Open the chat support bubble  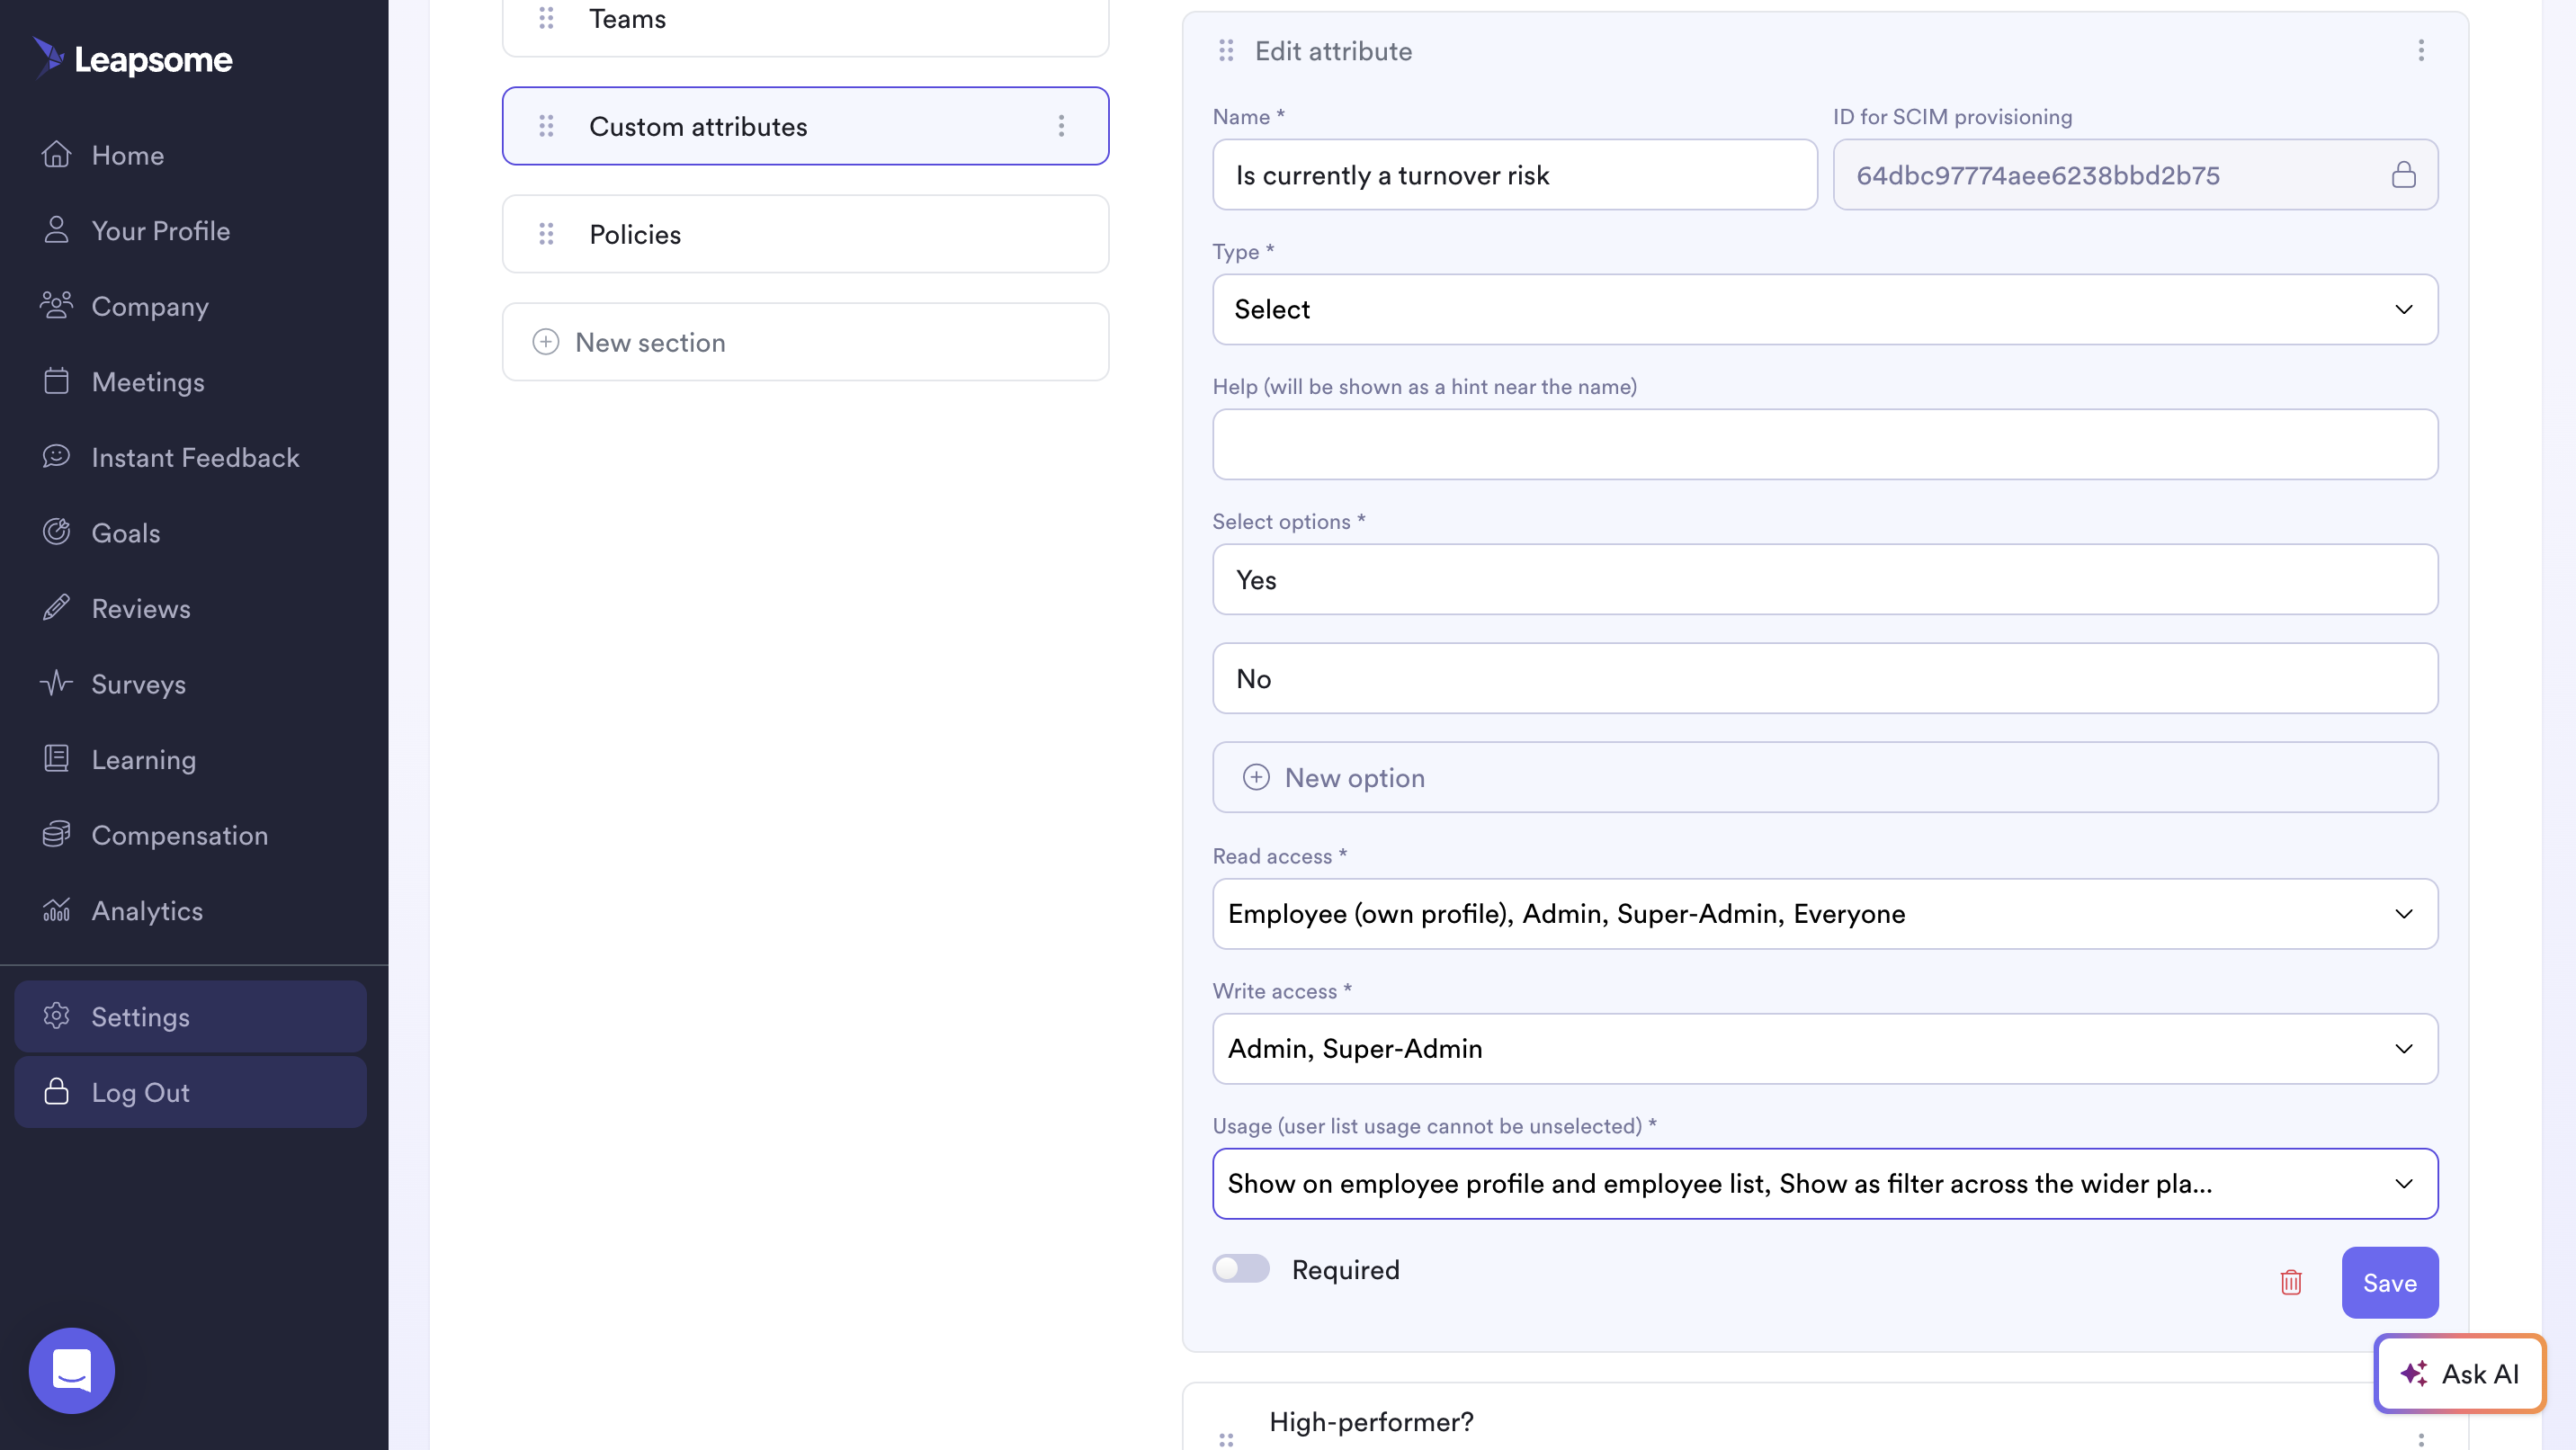pos(72,1370)
